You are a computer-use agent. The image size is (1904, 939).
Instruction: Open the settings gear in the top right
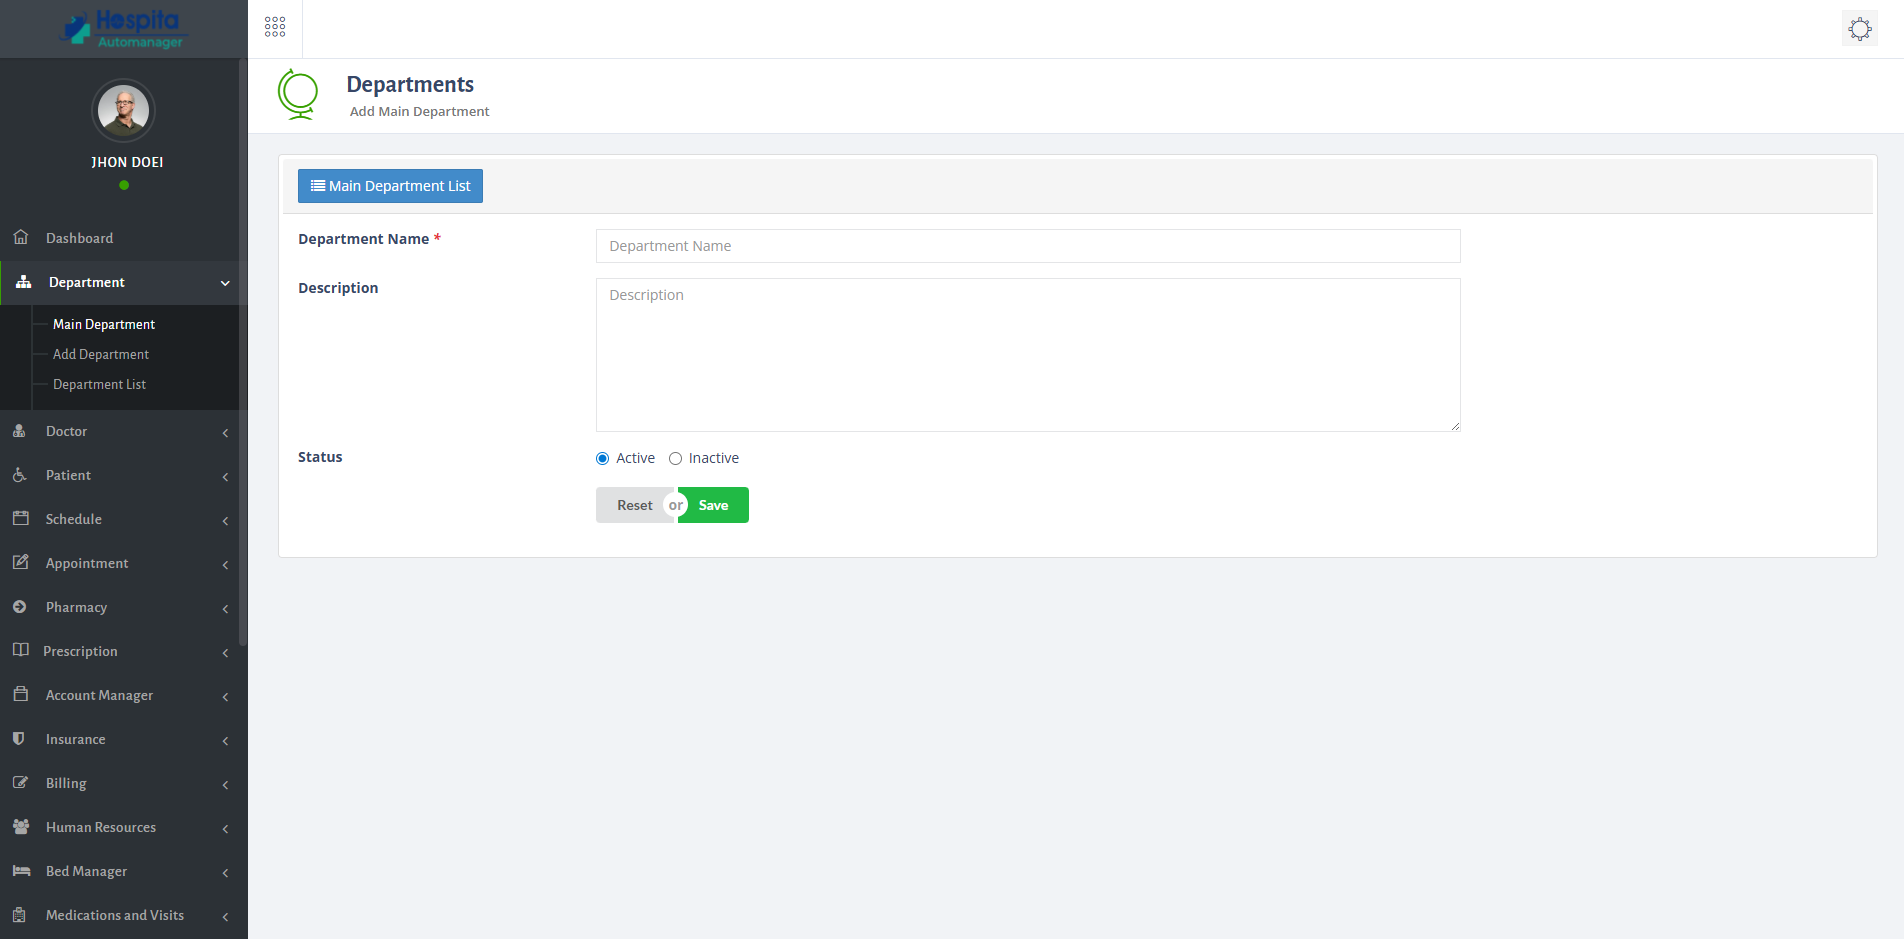coord(1859,28)
